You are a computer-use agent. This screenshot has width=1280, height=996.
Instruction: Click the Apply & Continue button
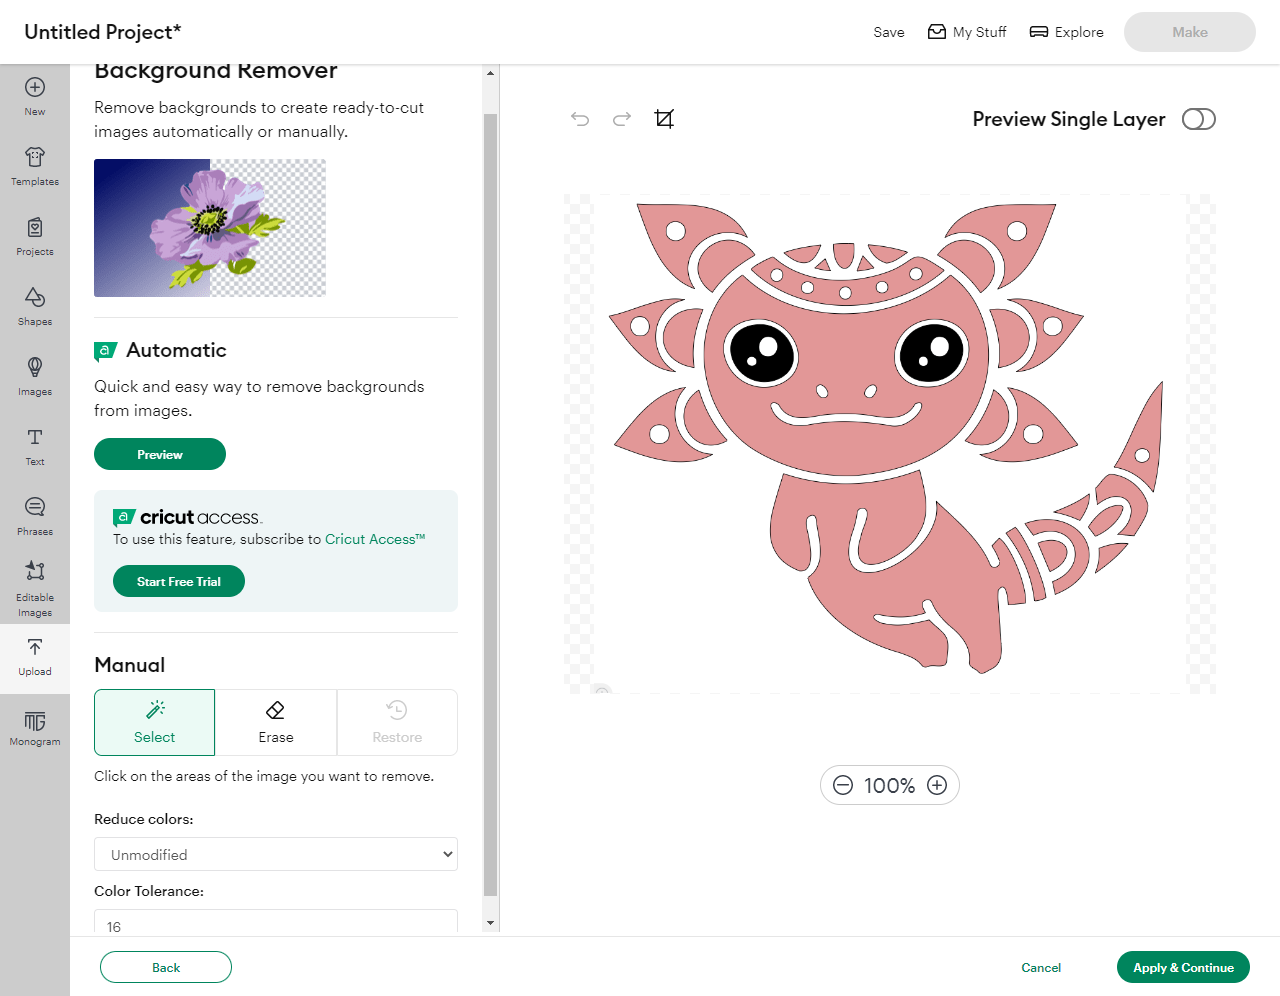1183,967
